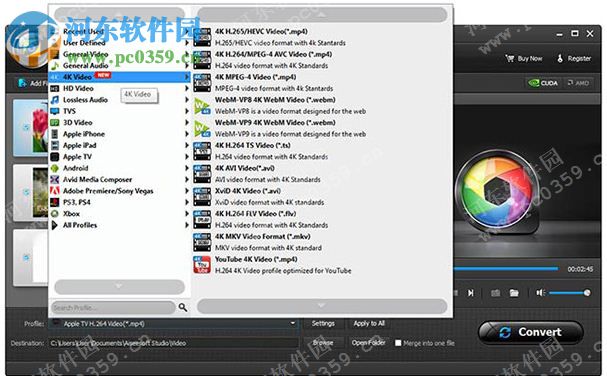Click the 4K H.265/HEVC Video format icon
This screenshot has width=607, height=376.
coord(202,37)
